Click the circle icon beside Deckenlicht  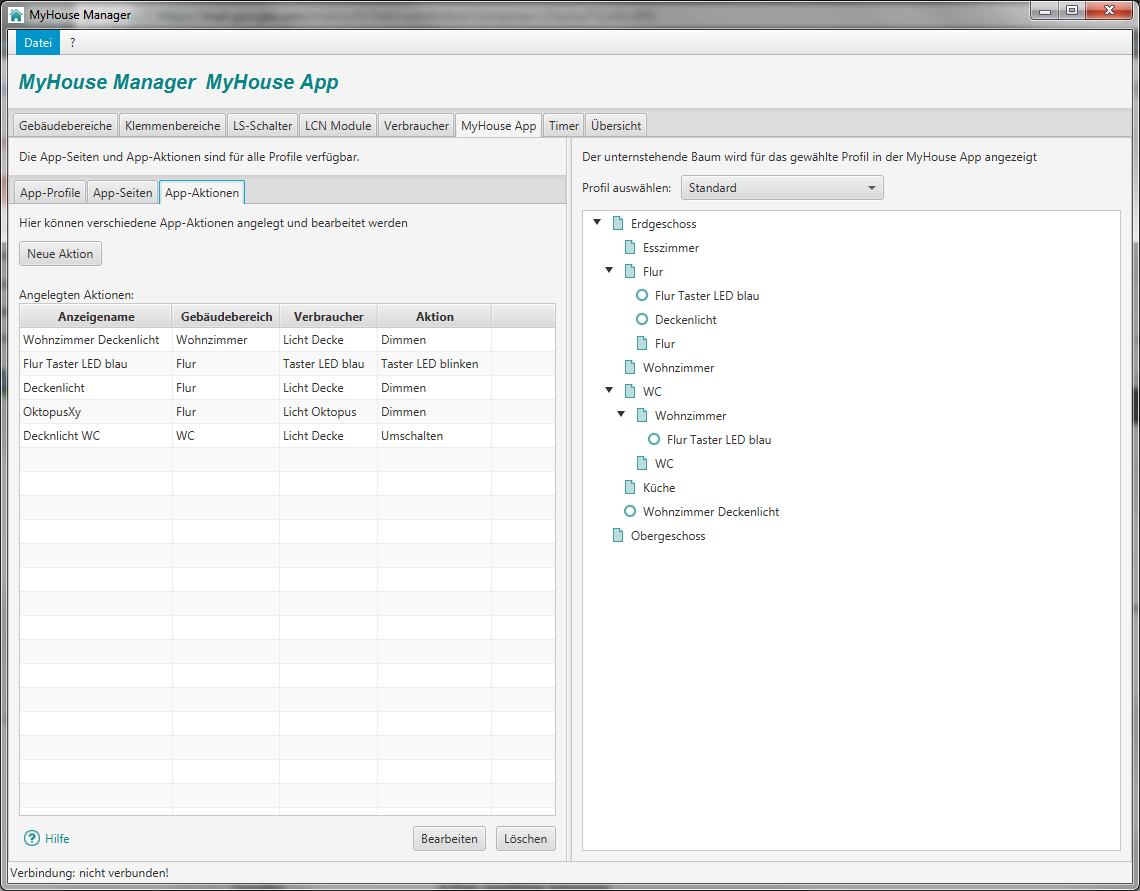[x=642, y=320]
